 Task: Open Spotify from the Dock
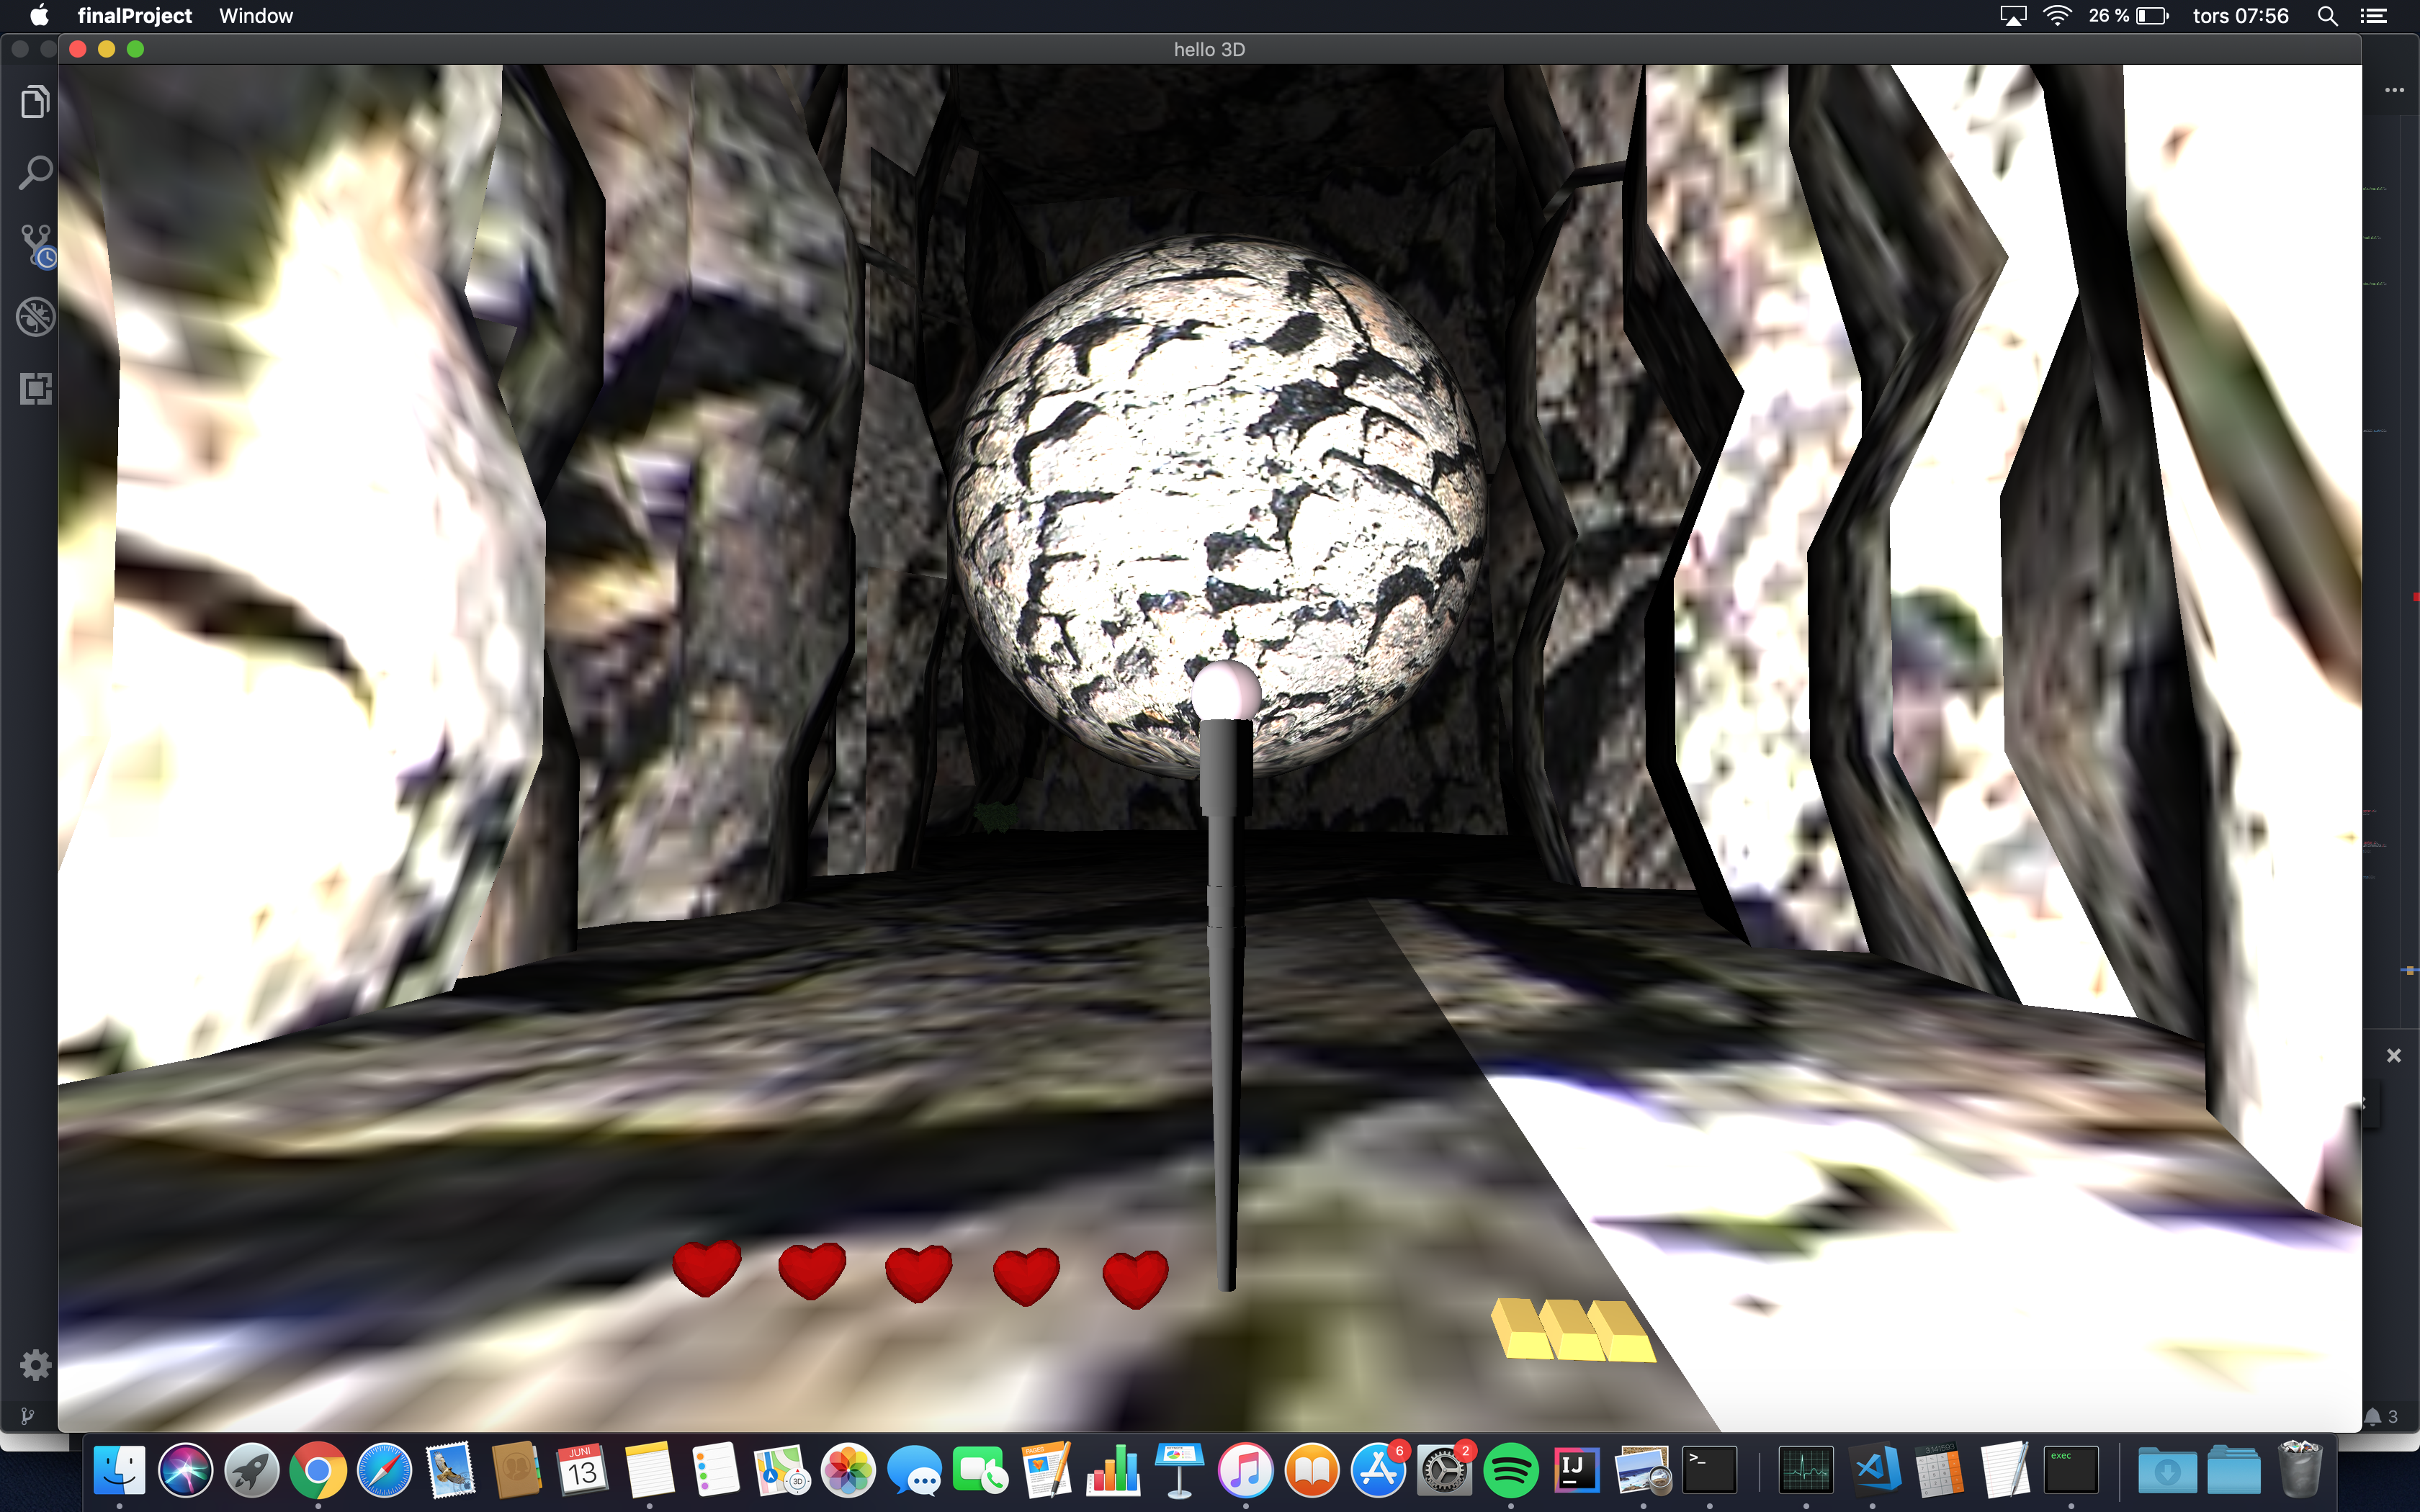click(1510, 1470)
